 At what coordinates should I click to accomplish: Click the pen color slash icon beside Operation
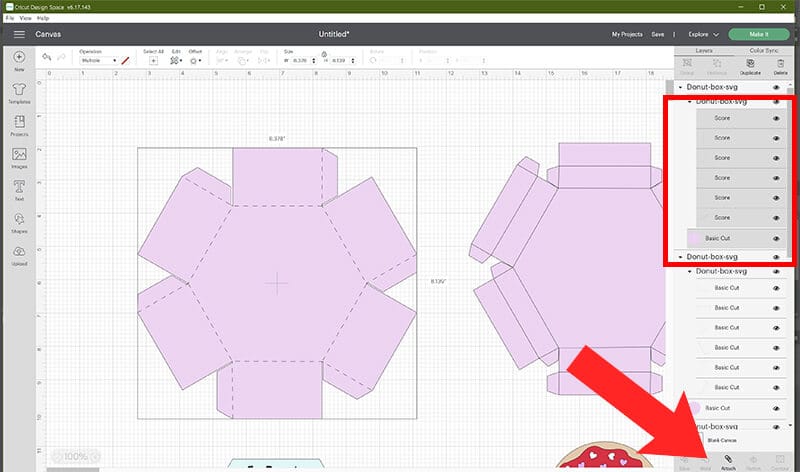[x=125, y=61]
